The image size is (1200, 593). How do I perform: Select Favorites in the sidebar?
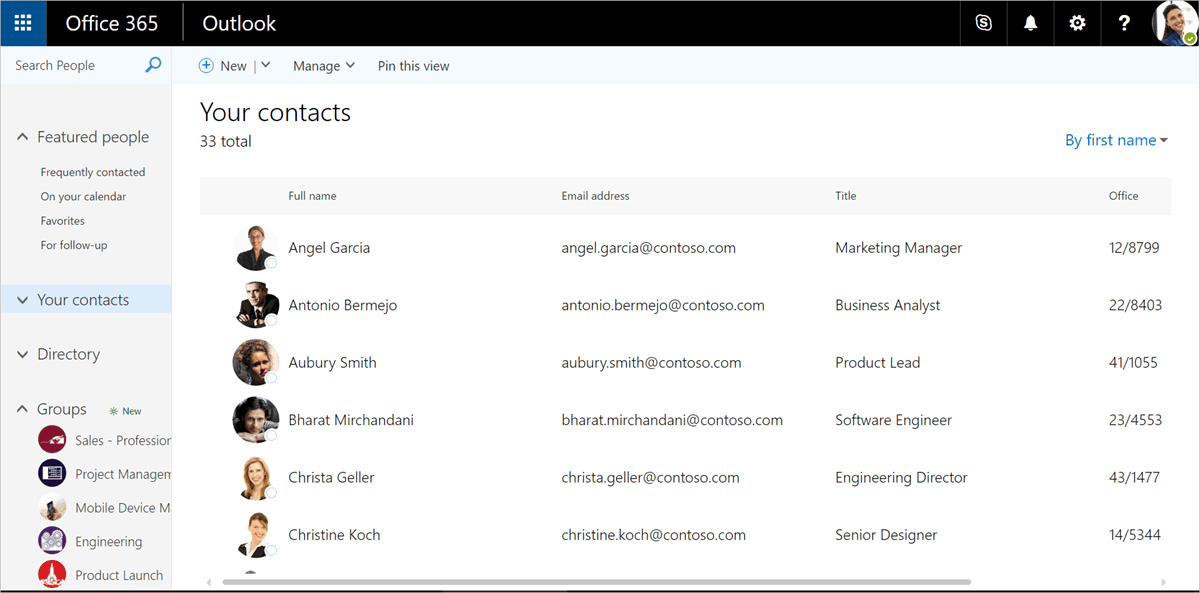click(63, 221)
